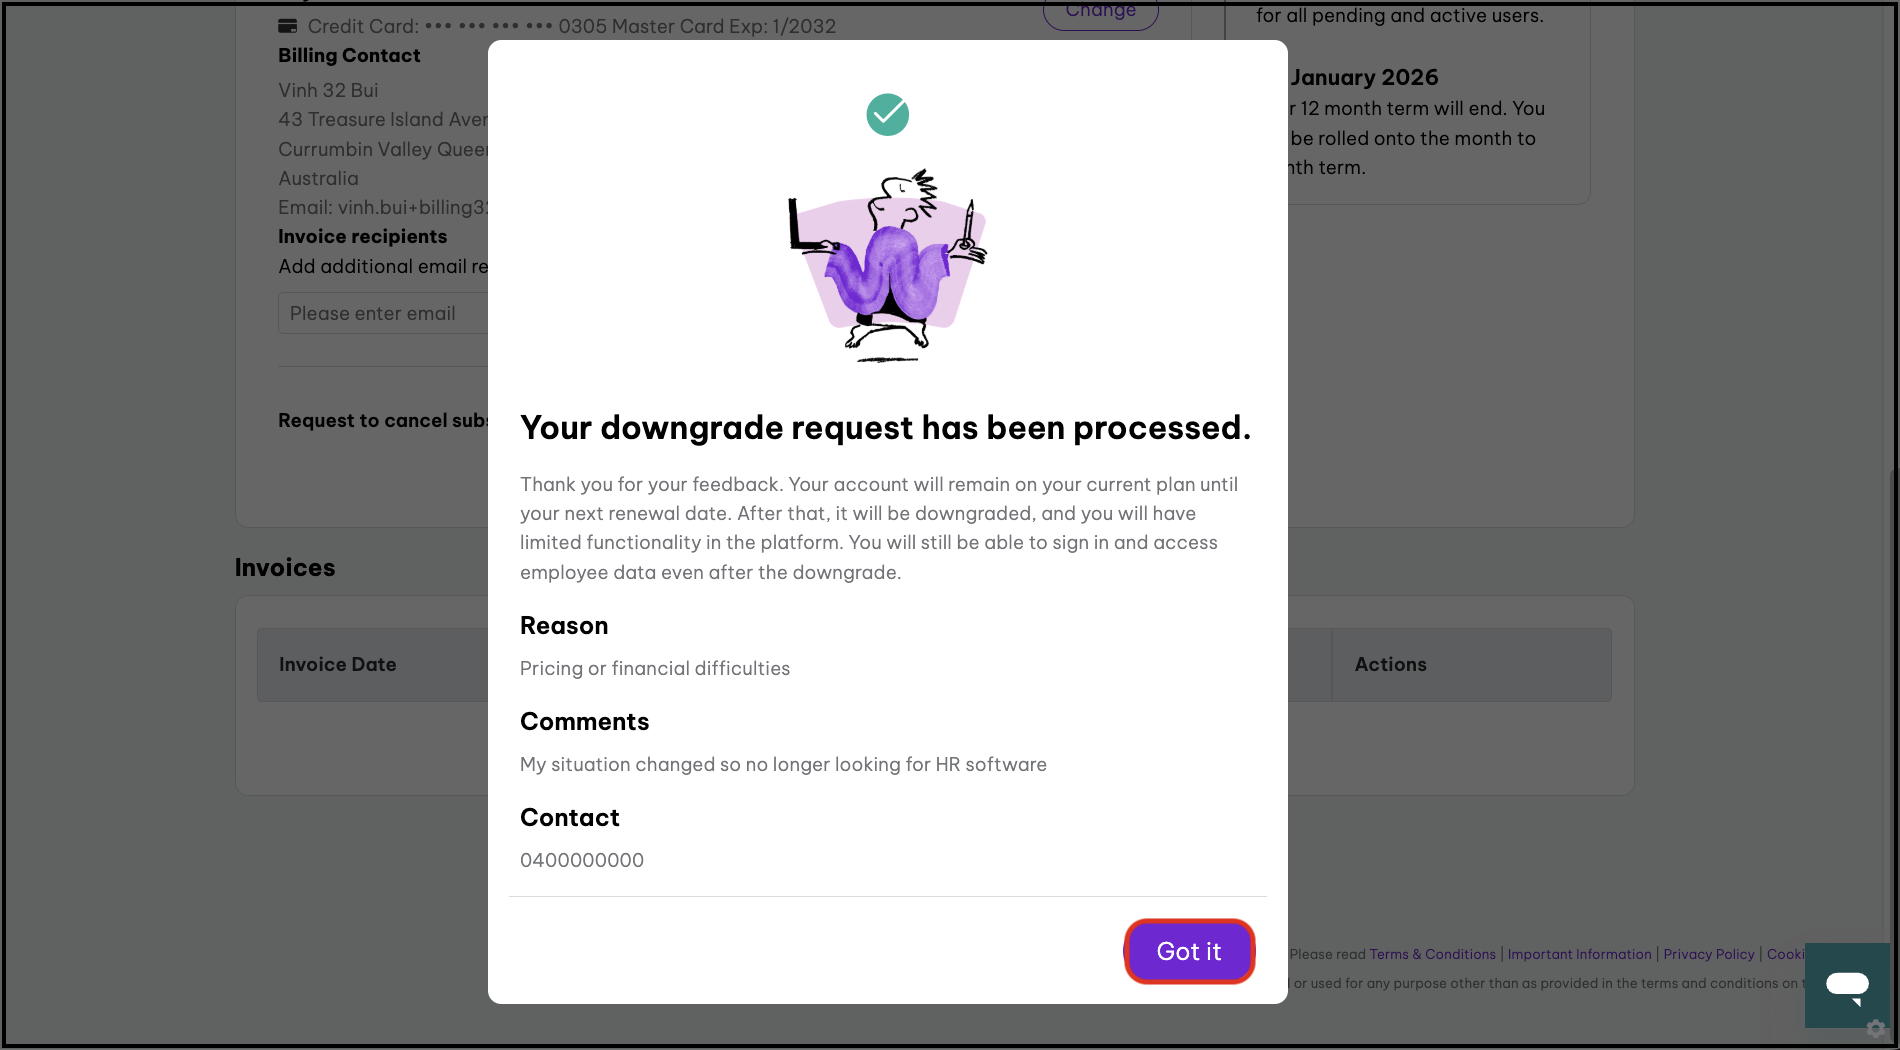Click the Got it button
The image size is (1900, 1050).
click(x=1189, y=951)
